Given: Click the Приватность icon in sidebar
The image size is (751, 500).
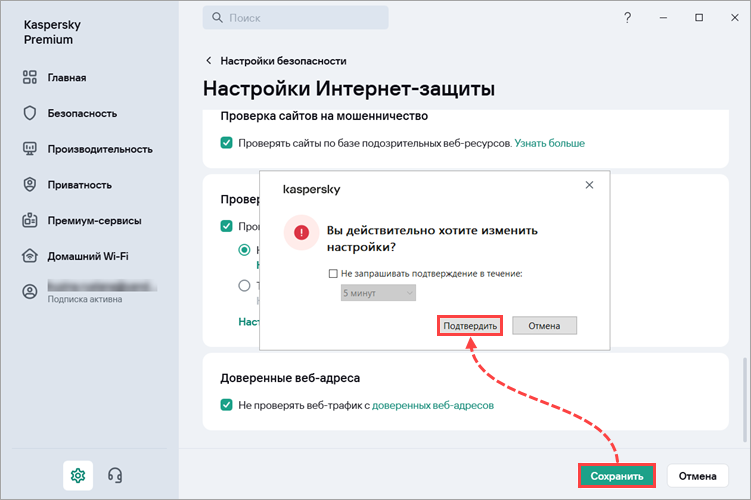Looking at the screenshot, I should click(30, 184).
